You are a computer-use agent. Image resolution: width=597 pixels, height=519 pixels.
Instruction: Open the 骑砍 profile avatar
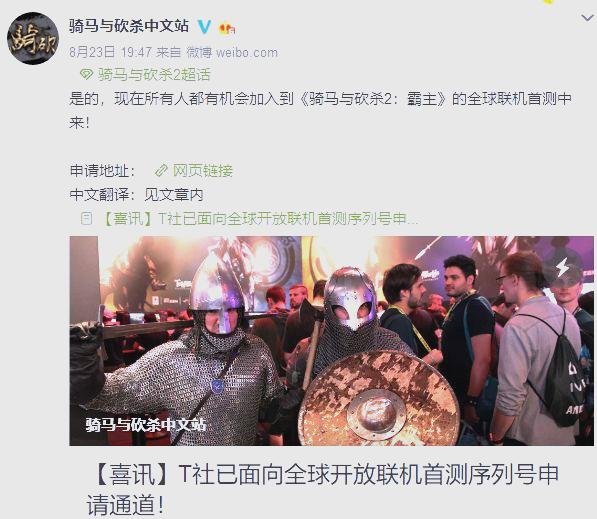pos(33,38)
